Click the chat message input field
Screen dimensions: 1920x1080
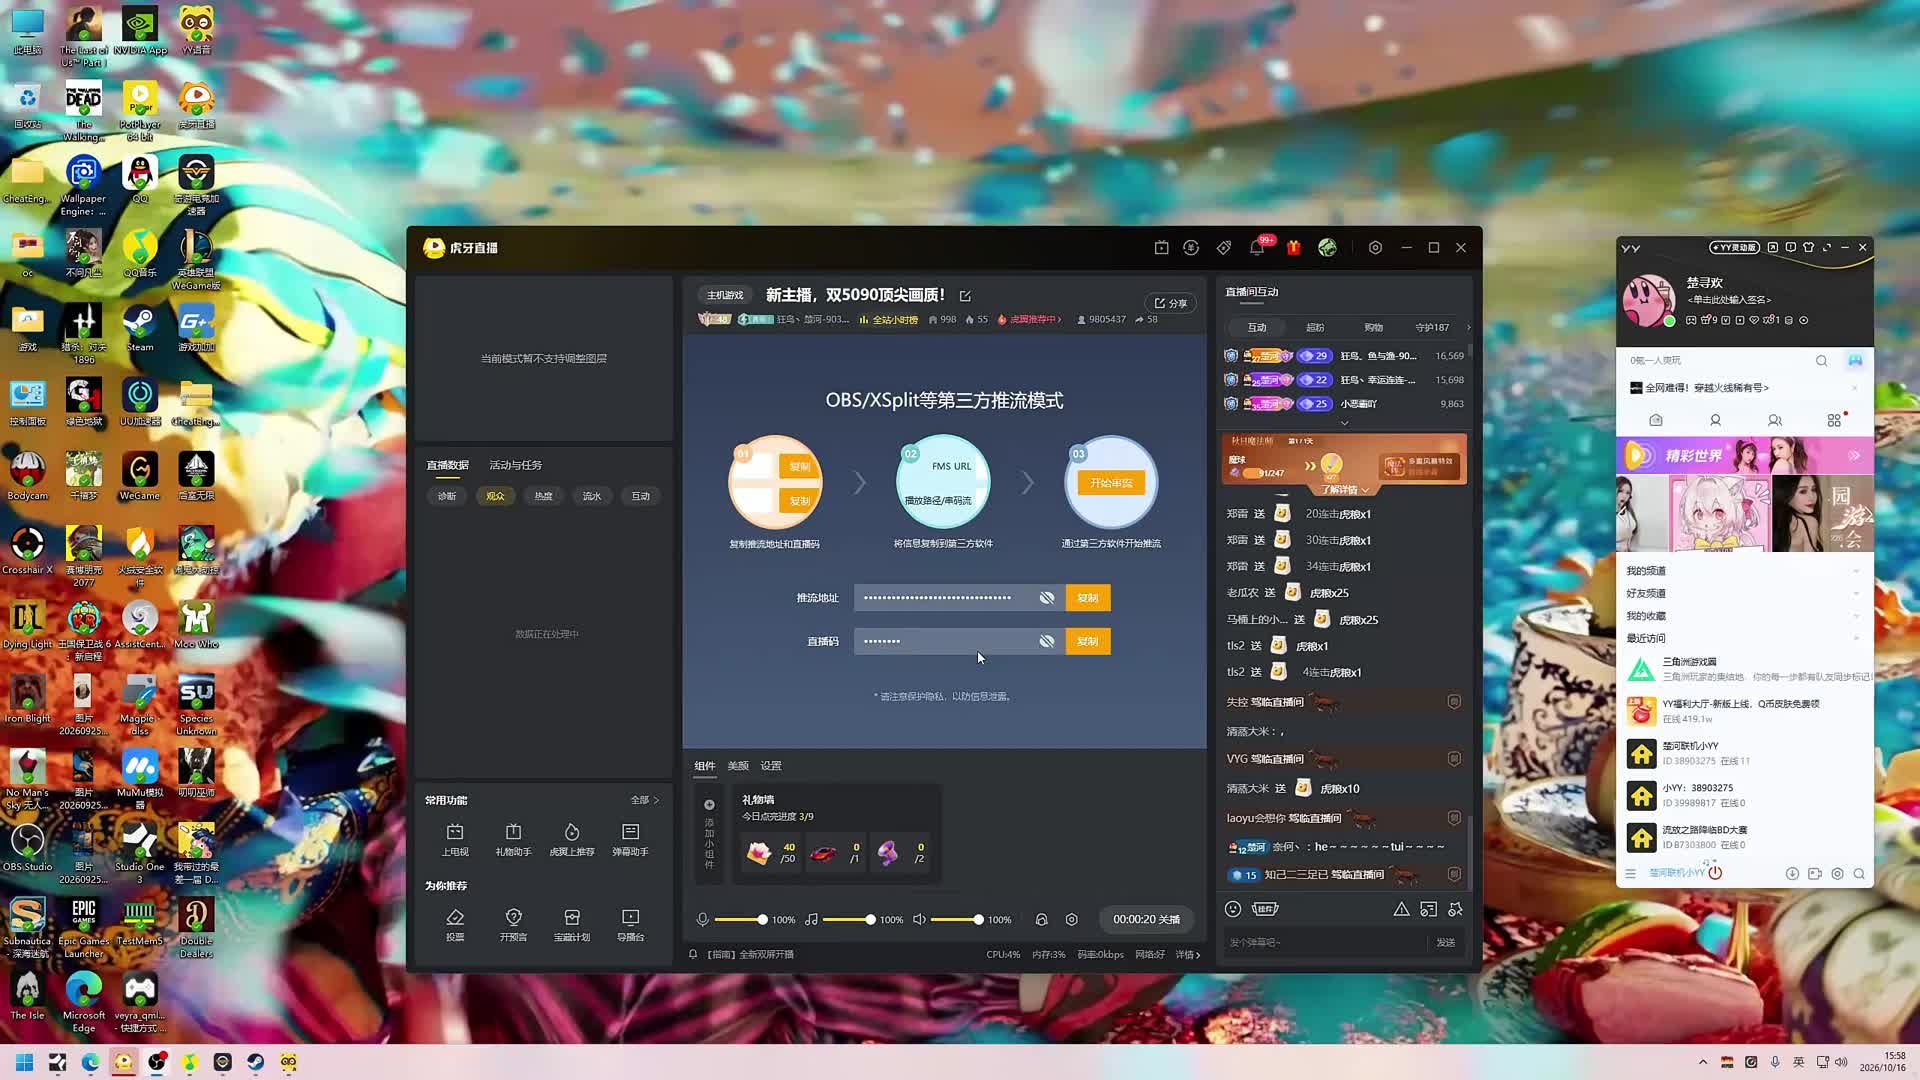coord(1325,943)
